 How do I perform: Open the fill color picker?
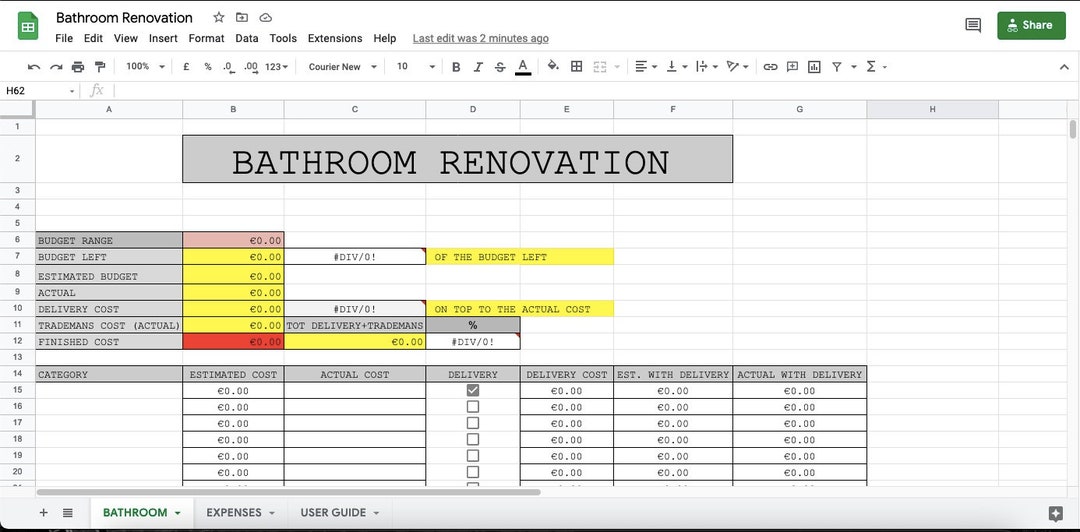pyautogui.click(x=553, y=66)
